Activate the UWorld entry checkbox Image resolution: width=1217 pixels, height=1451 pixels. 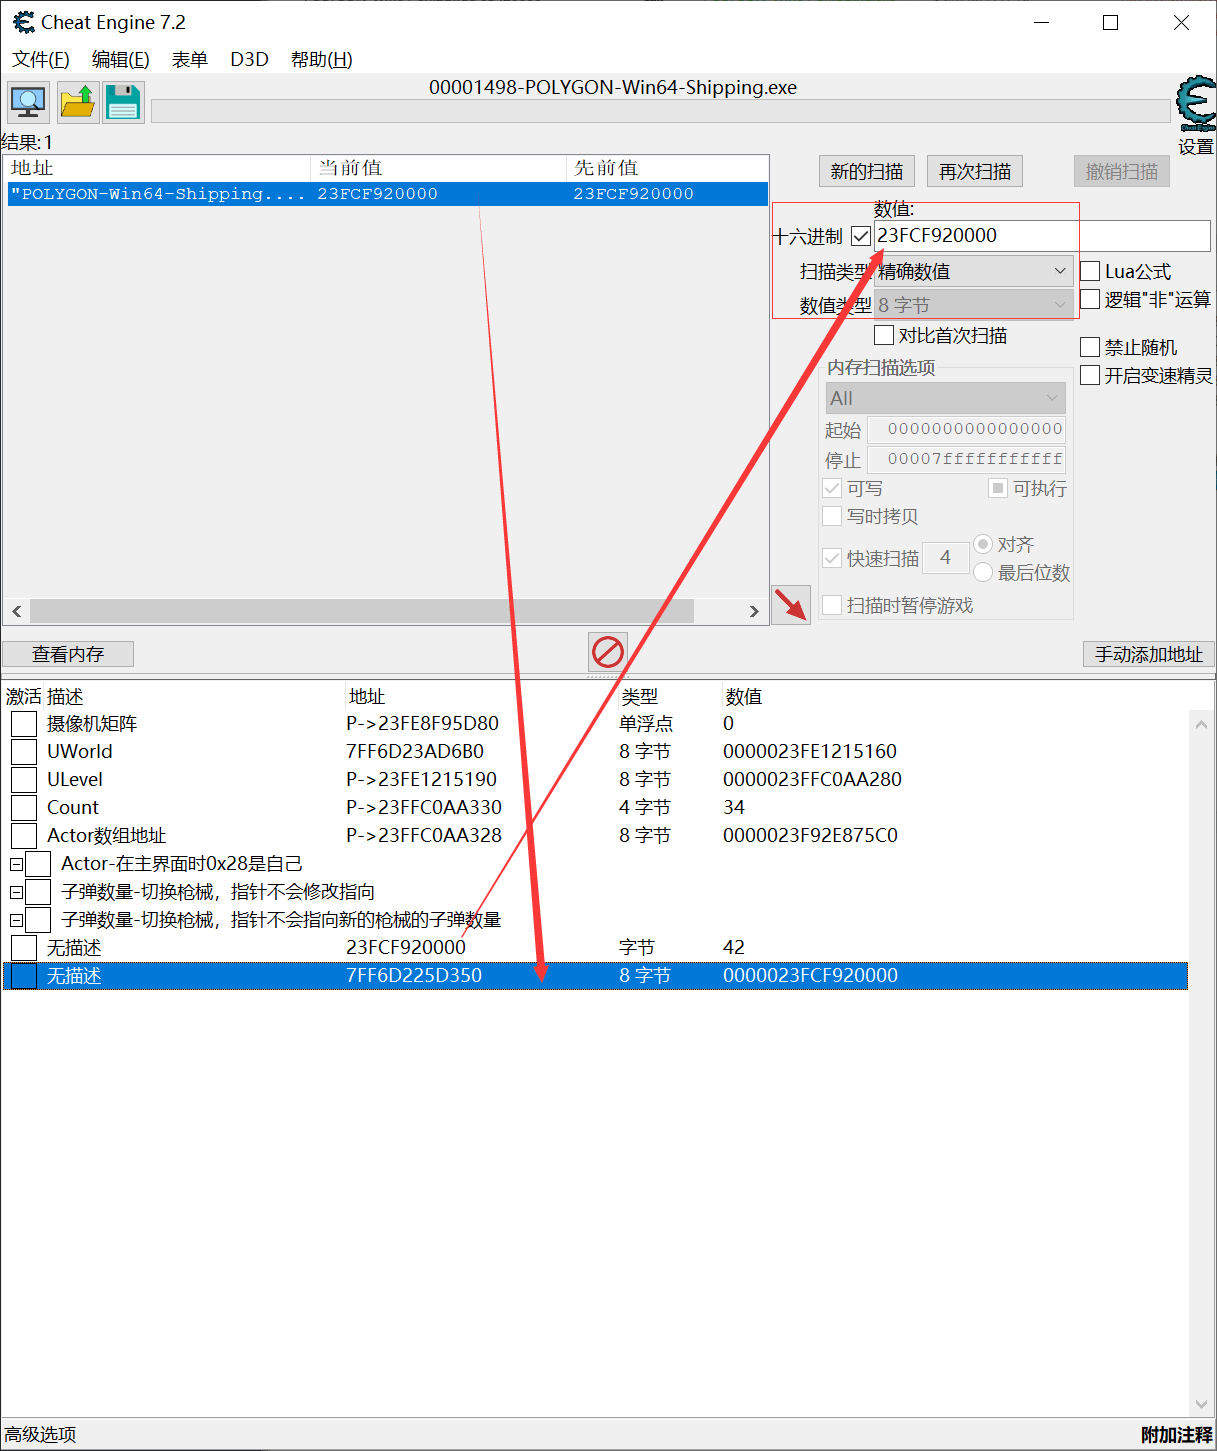point(24,752)
